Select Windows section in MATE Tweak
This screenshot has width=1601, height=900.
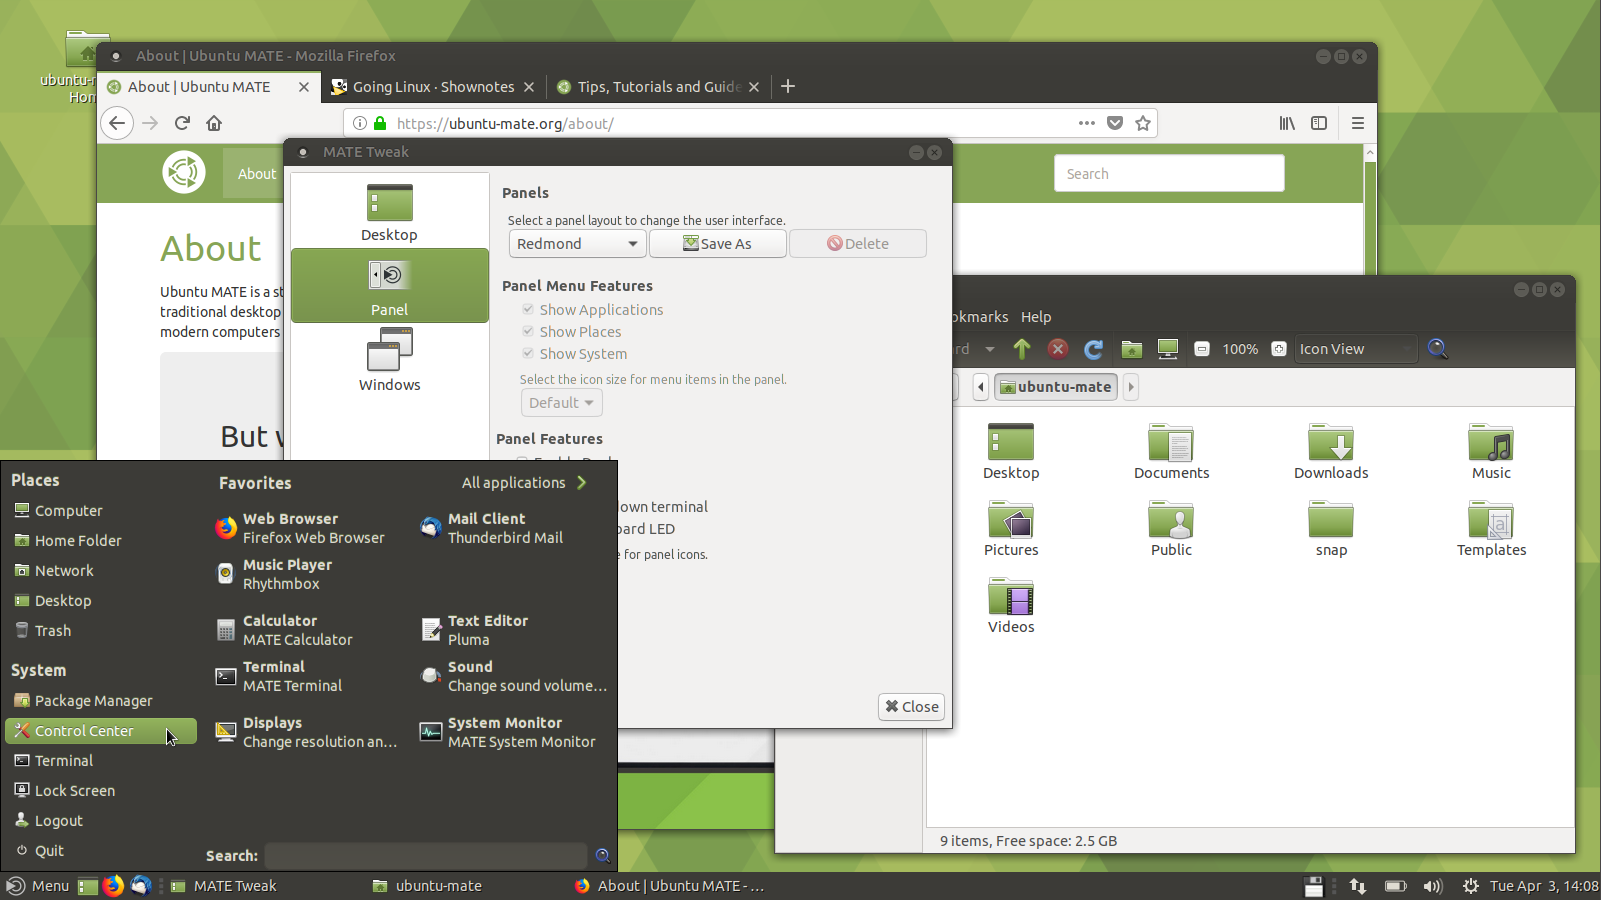tap(389, 361)
